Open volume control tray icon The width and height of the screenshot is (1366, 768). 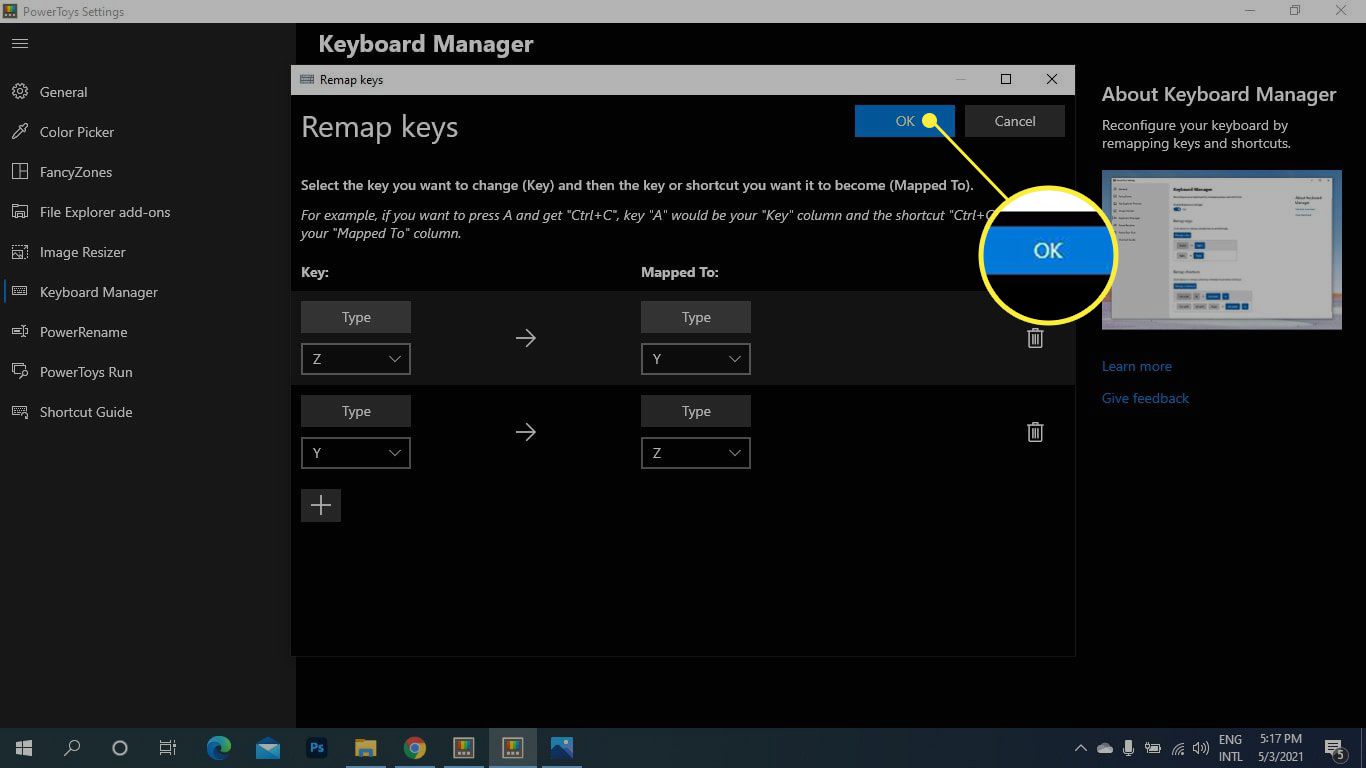(1200, 748)
